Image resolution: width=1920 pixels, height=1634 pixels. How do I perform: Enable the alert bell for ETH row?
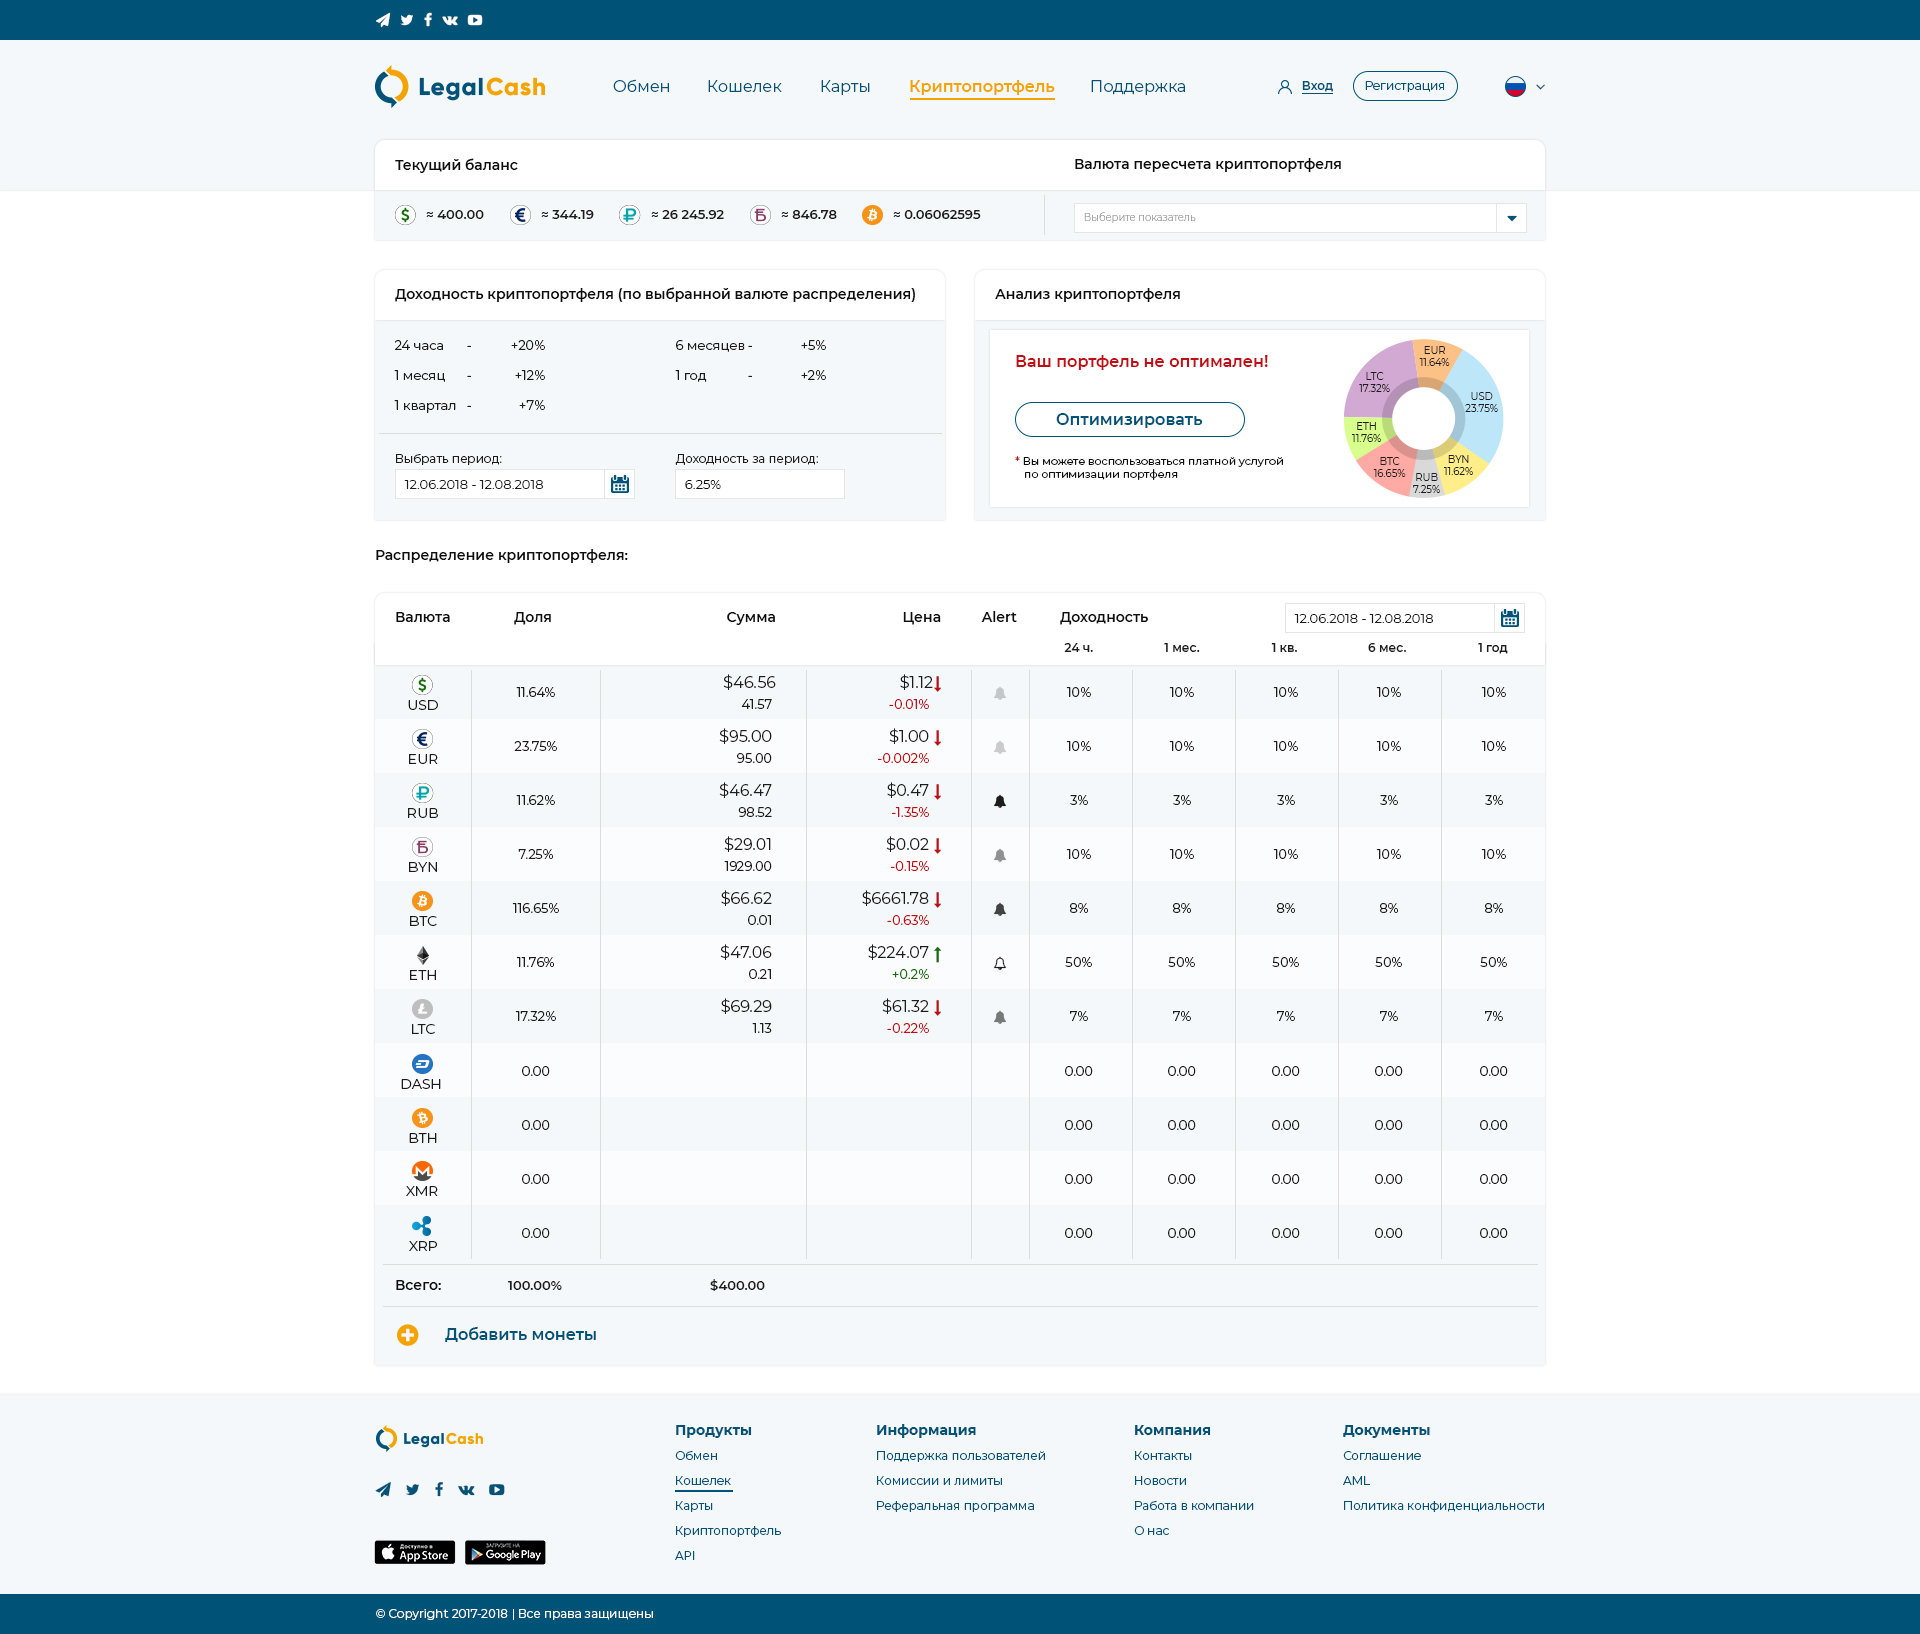[x=1000, y=963]
